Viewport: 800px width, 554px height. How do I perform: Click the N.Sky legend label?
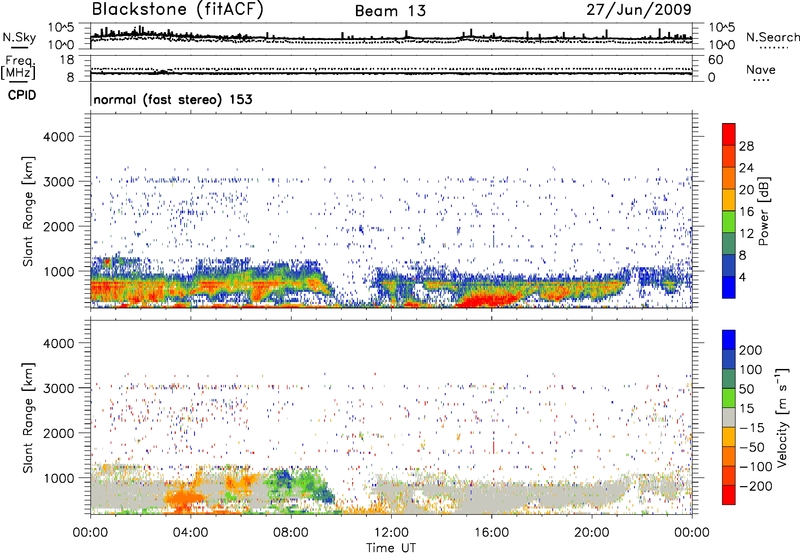pyautogui.click(x=19, y=37)
